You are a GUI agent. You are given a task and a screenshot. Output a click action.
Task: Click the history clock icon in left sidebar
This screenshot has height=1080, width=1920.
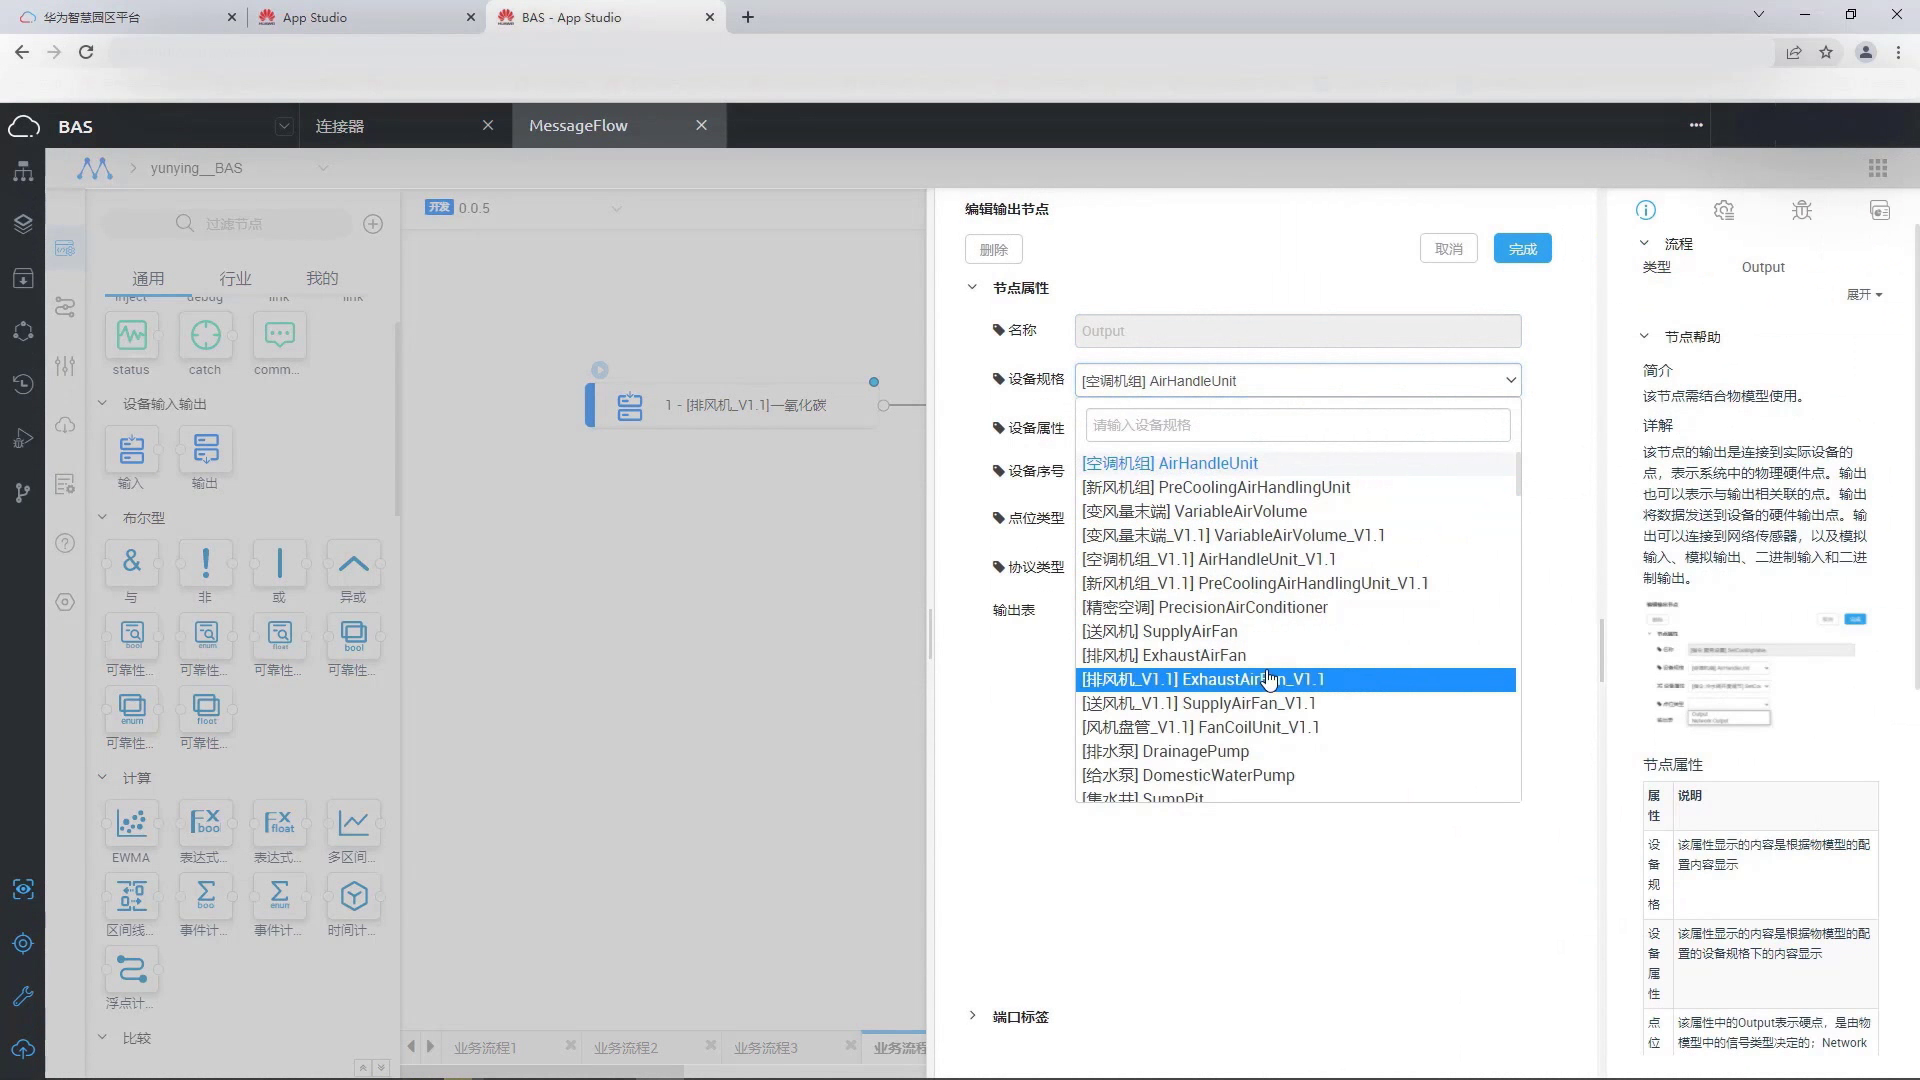click(x=23, y=384)
